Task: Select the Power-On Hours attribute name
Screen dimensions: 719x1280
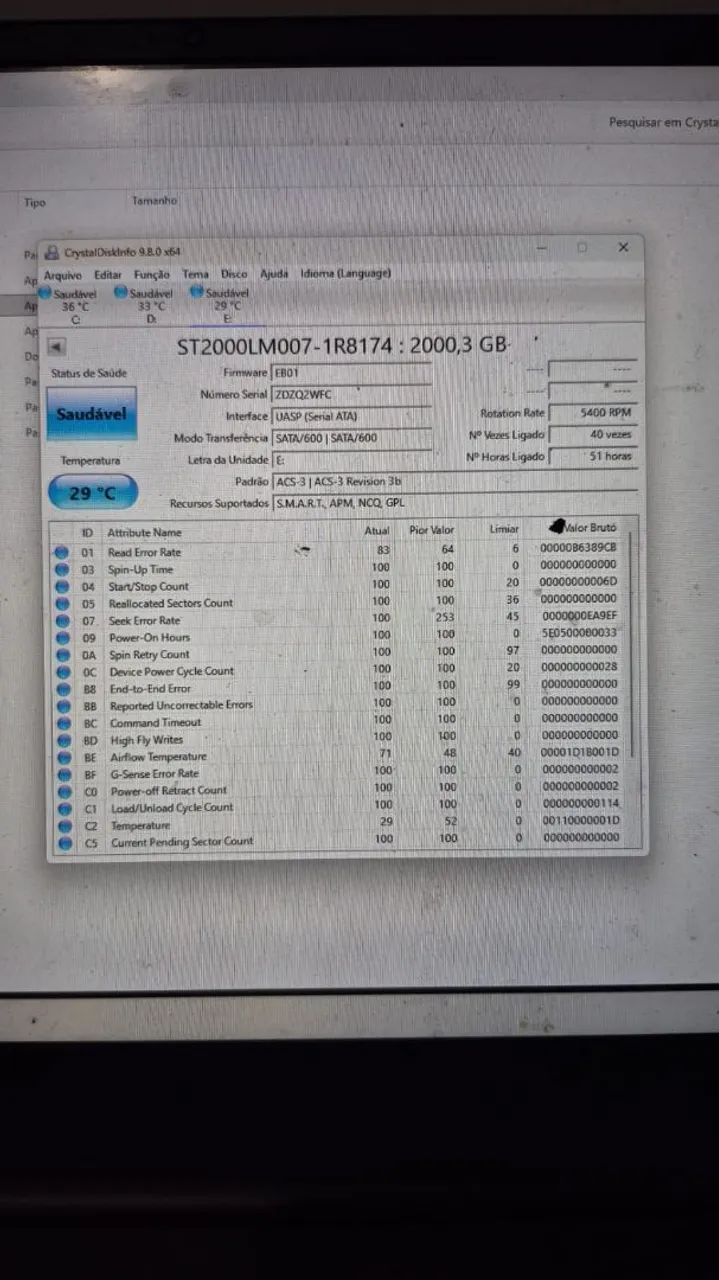Action: (149, 637)
